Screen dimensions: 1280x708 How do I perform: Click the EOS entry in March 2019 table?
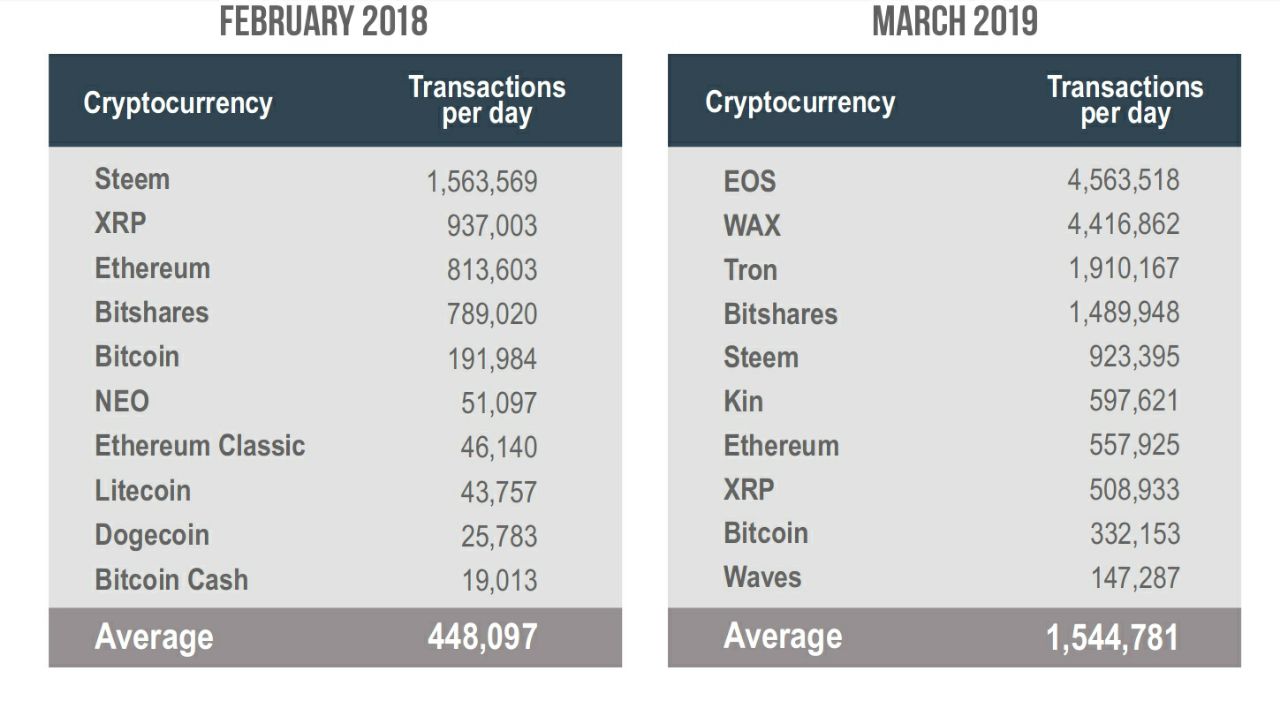[750, 181]
